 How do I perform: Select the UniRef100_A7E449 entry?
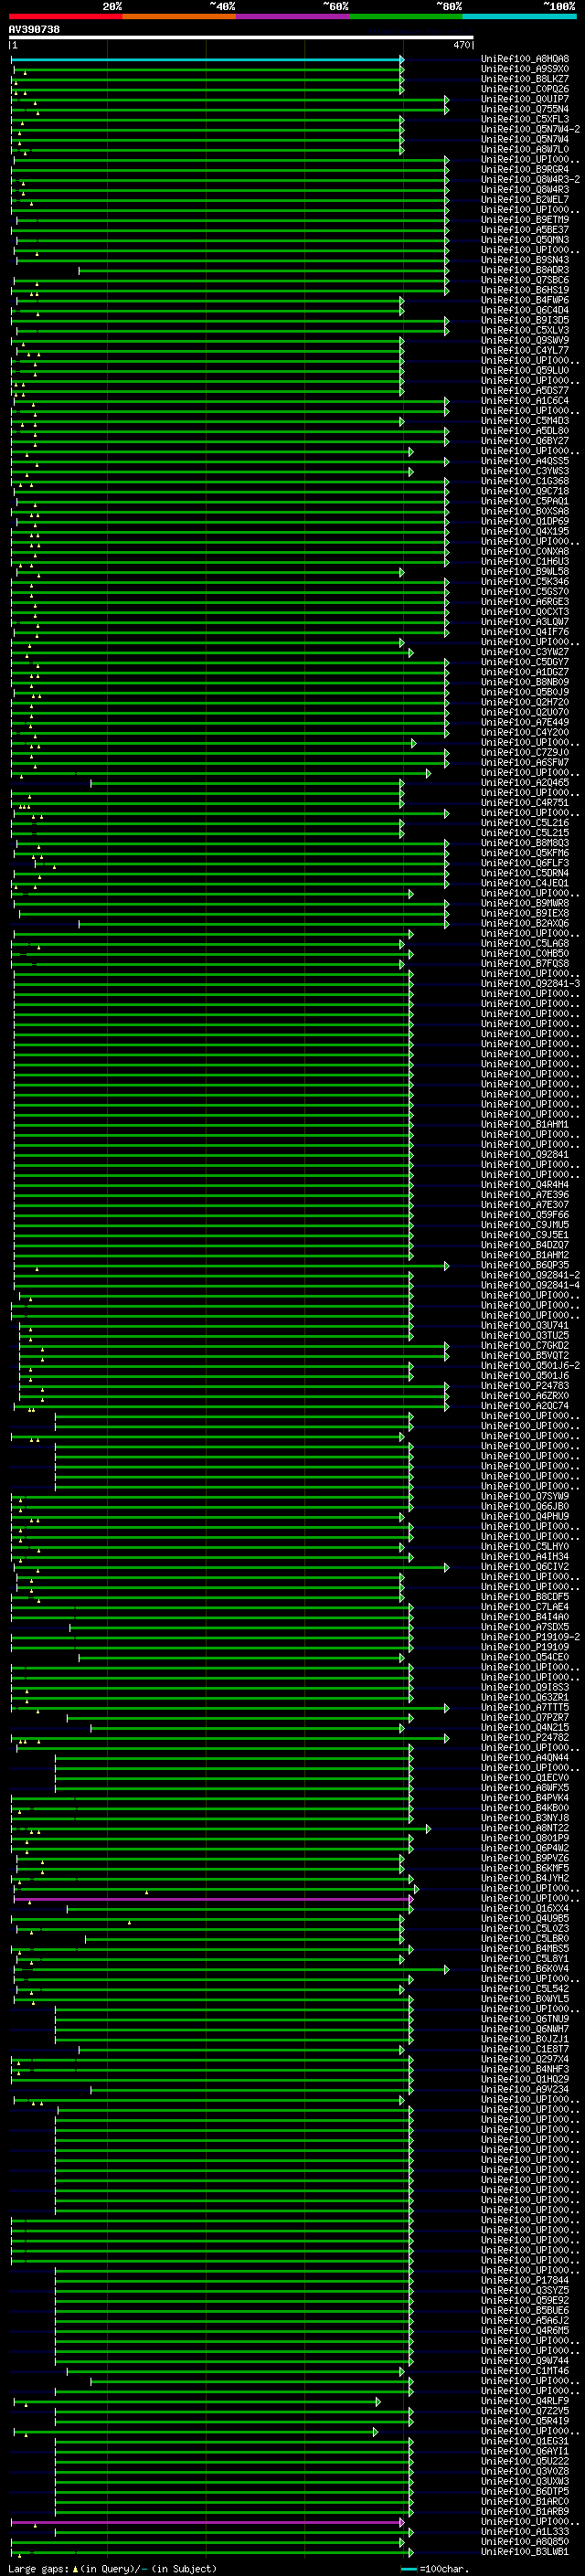click(525, 722)
